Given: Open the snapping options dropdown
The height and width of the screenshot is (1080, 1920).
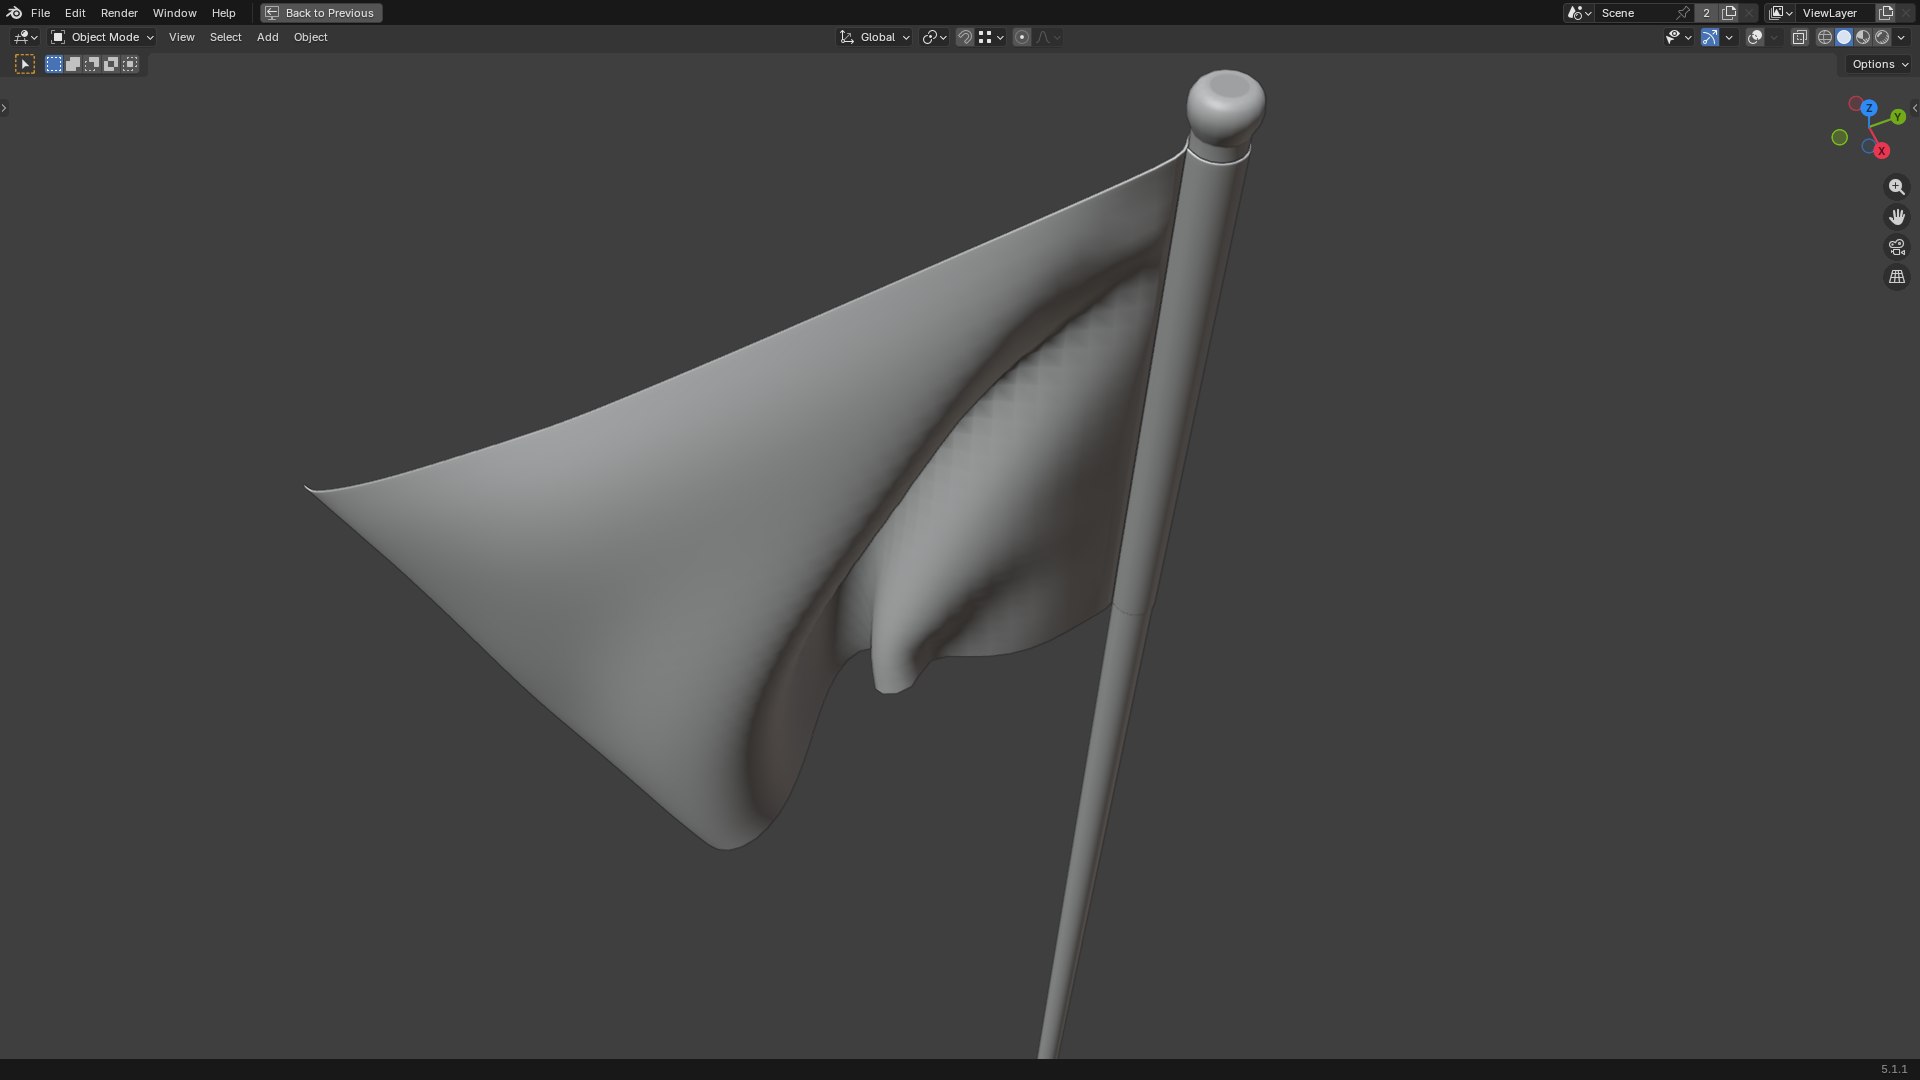Looking at the screenshot, I should click(991, 37).
